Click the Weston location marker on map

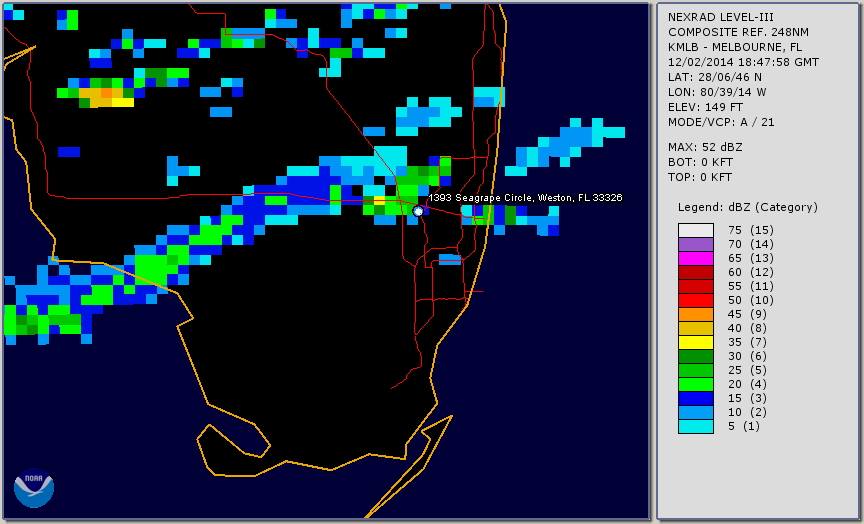418,211
